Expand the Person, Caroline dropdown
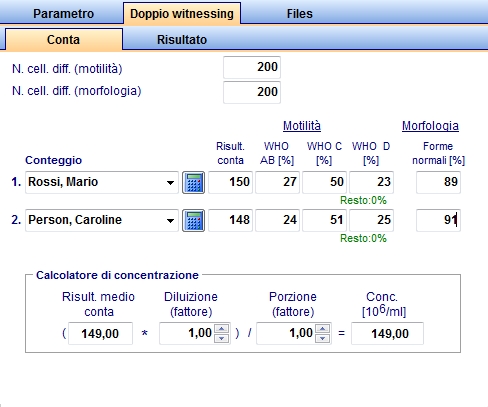The height and width of the screenshot is (407, 488). click(170, 221)
